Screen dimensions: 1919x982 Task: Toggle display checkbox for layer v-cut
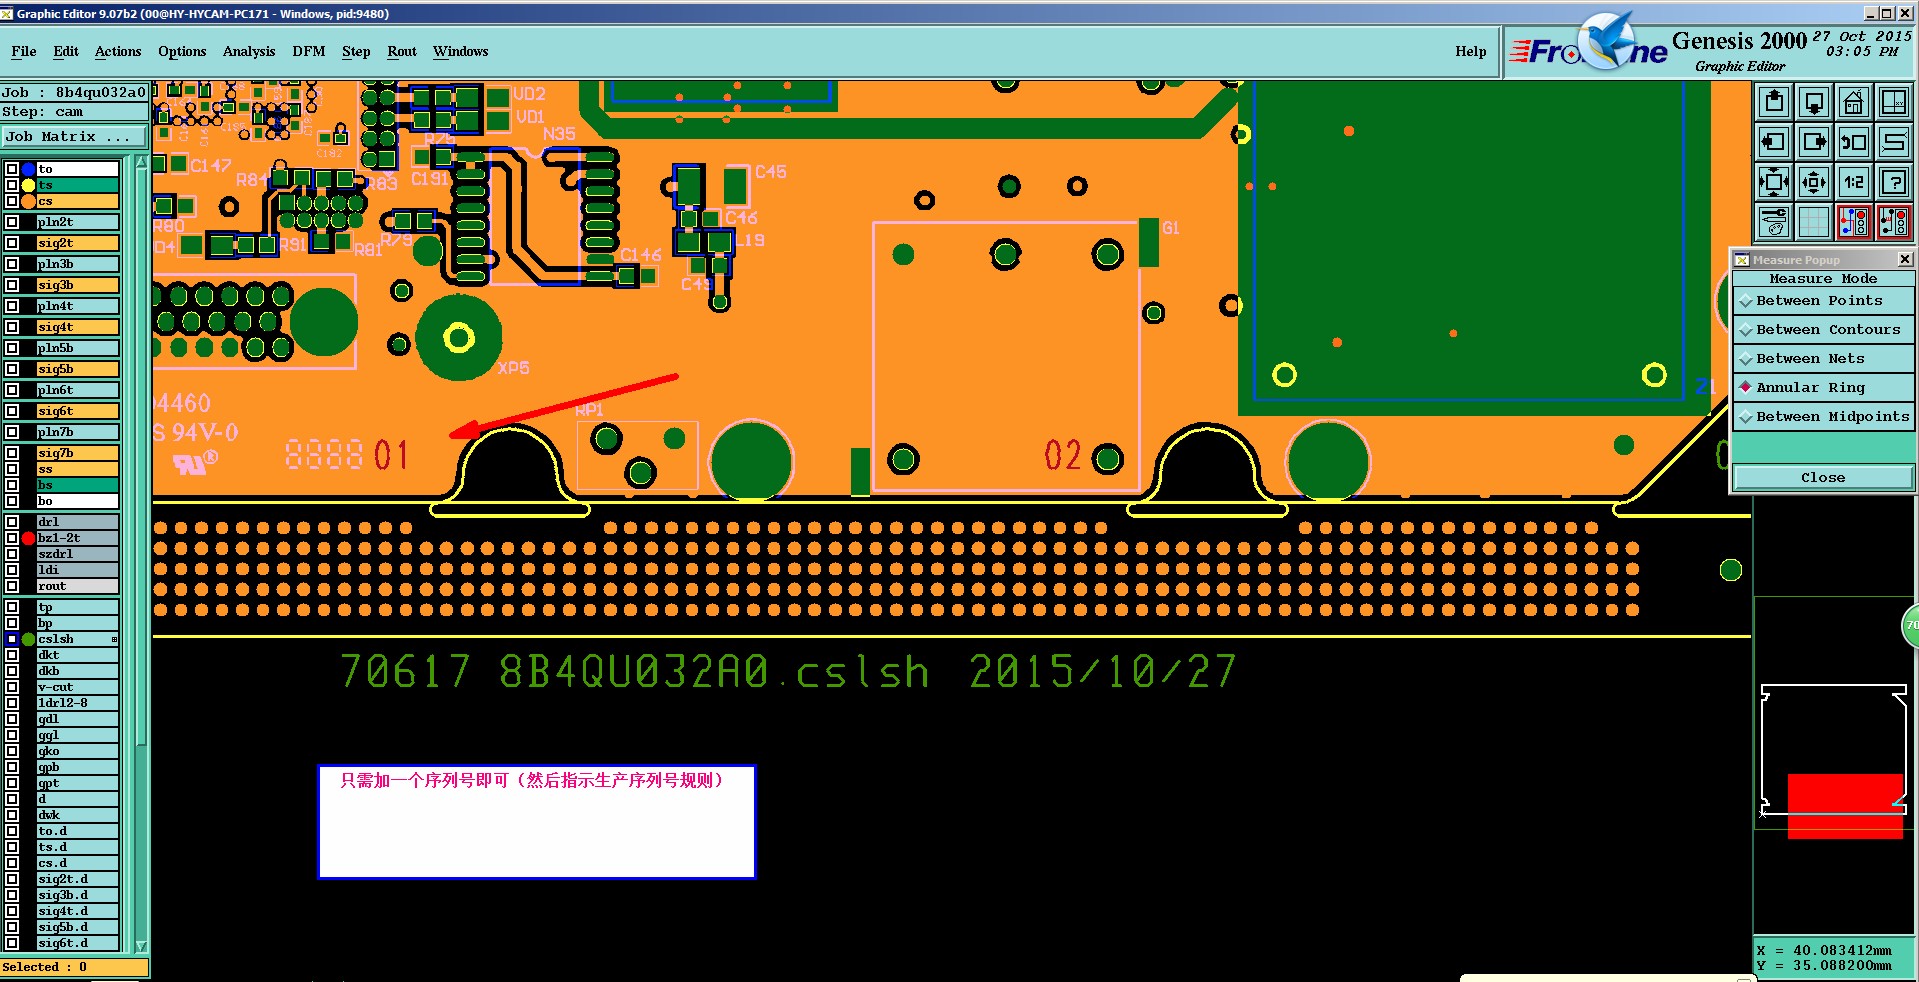point(12,687)
